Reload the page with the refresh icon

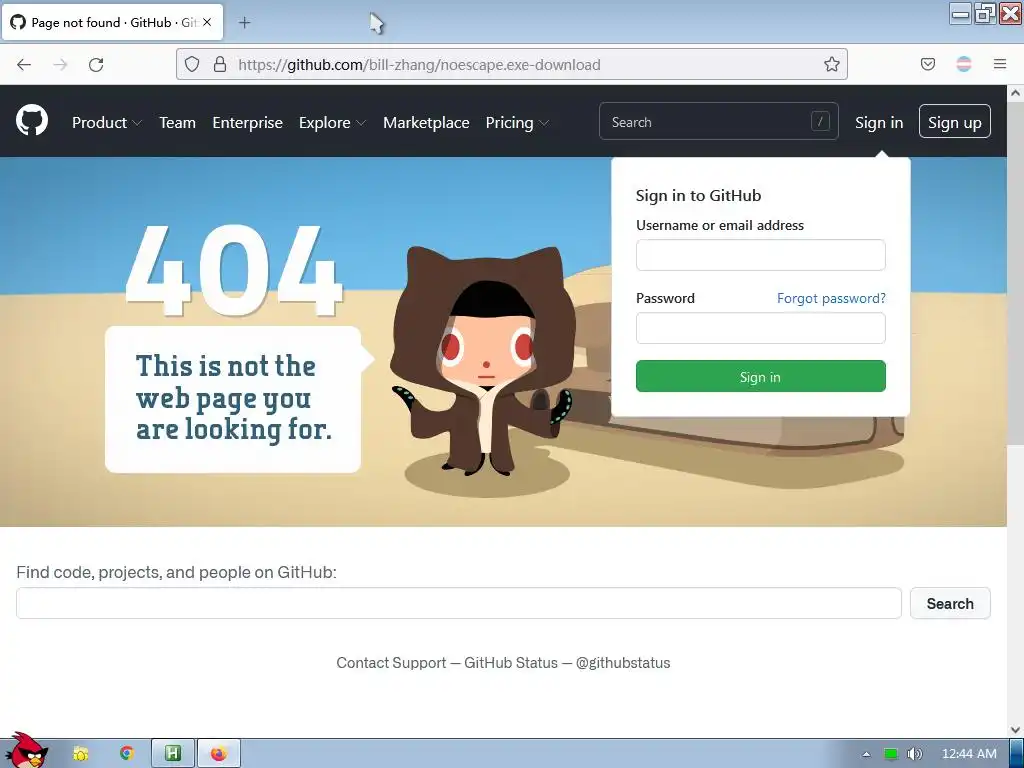[96, 65]
